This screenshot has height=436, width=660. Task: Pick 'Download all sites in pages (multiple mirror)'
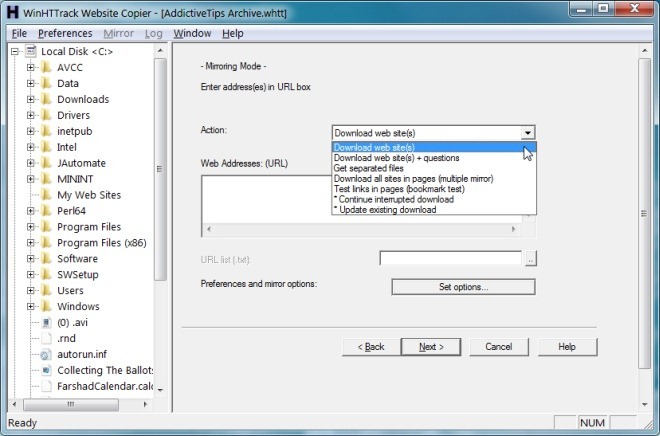pos(434,179)
